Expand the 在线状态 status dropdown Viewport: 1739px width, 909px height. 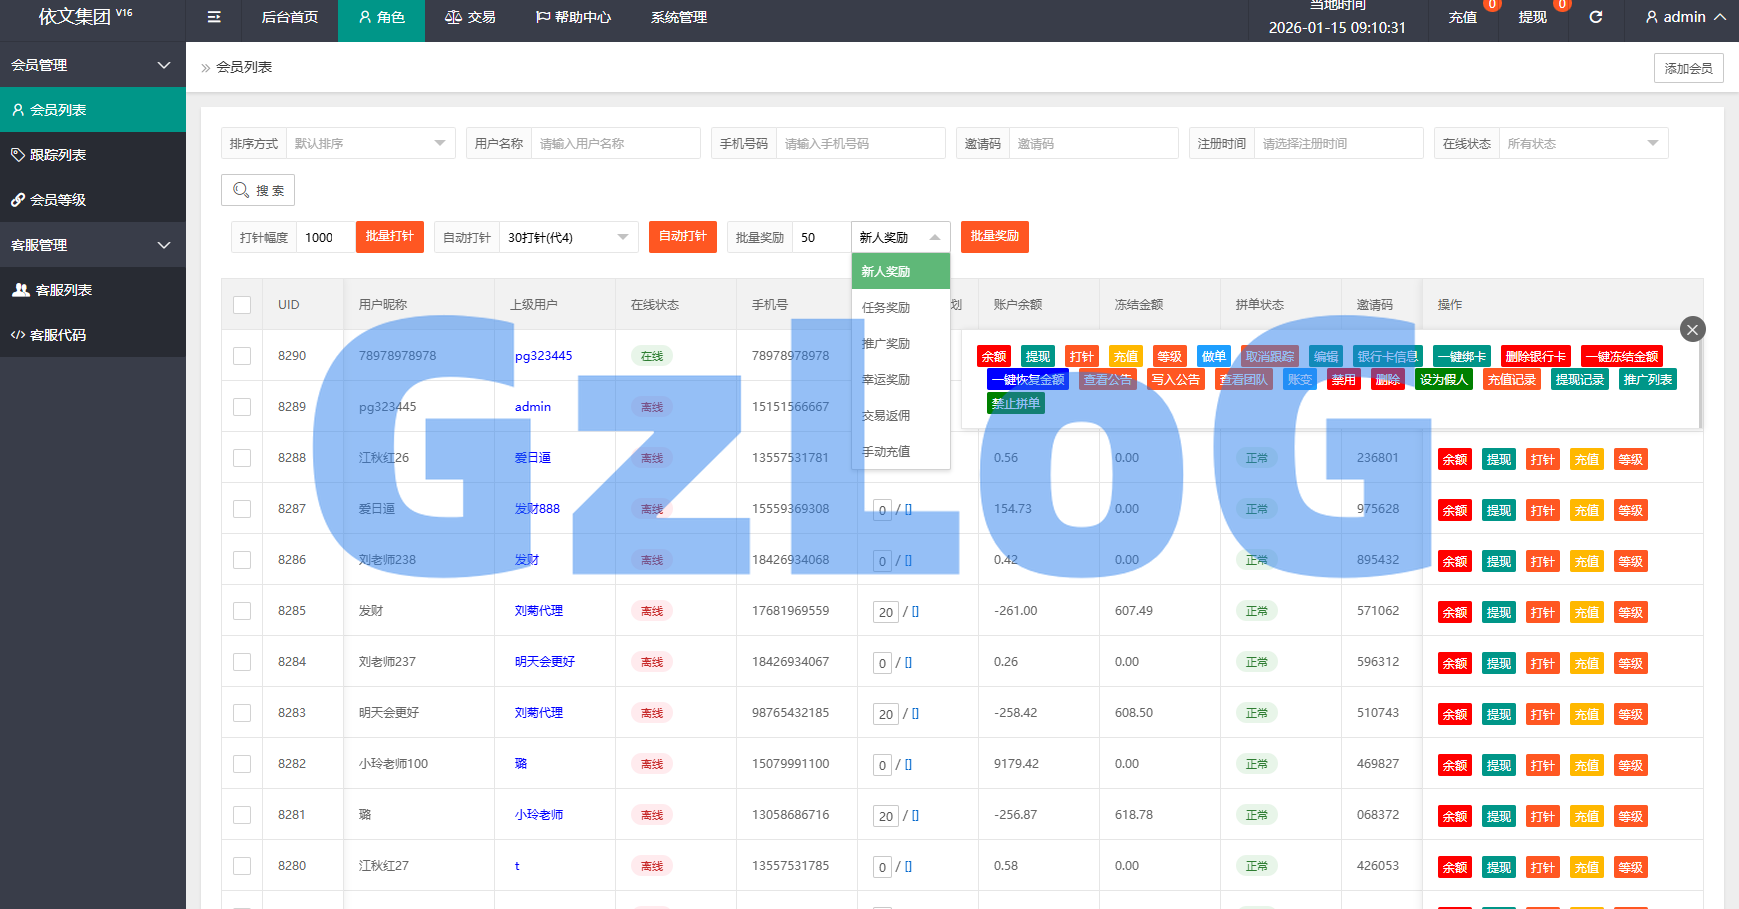(1582, 143)
